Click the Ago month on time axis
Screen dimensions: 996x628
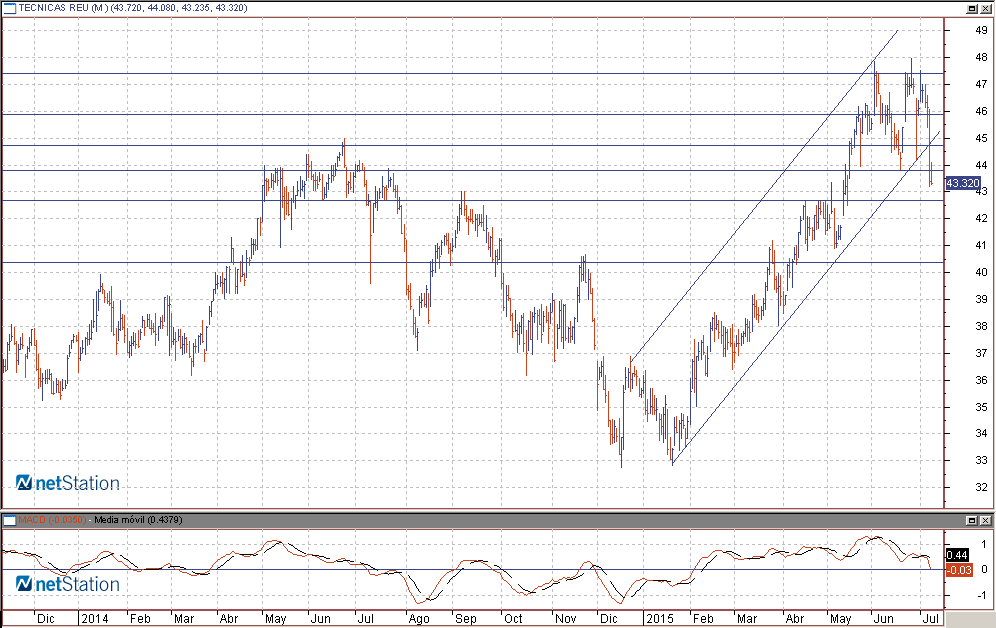coord(418,619)
